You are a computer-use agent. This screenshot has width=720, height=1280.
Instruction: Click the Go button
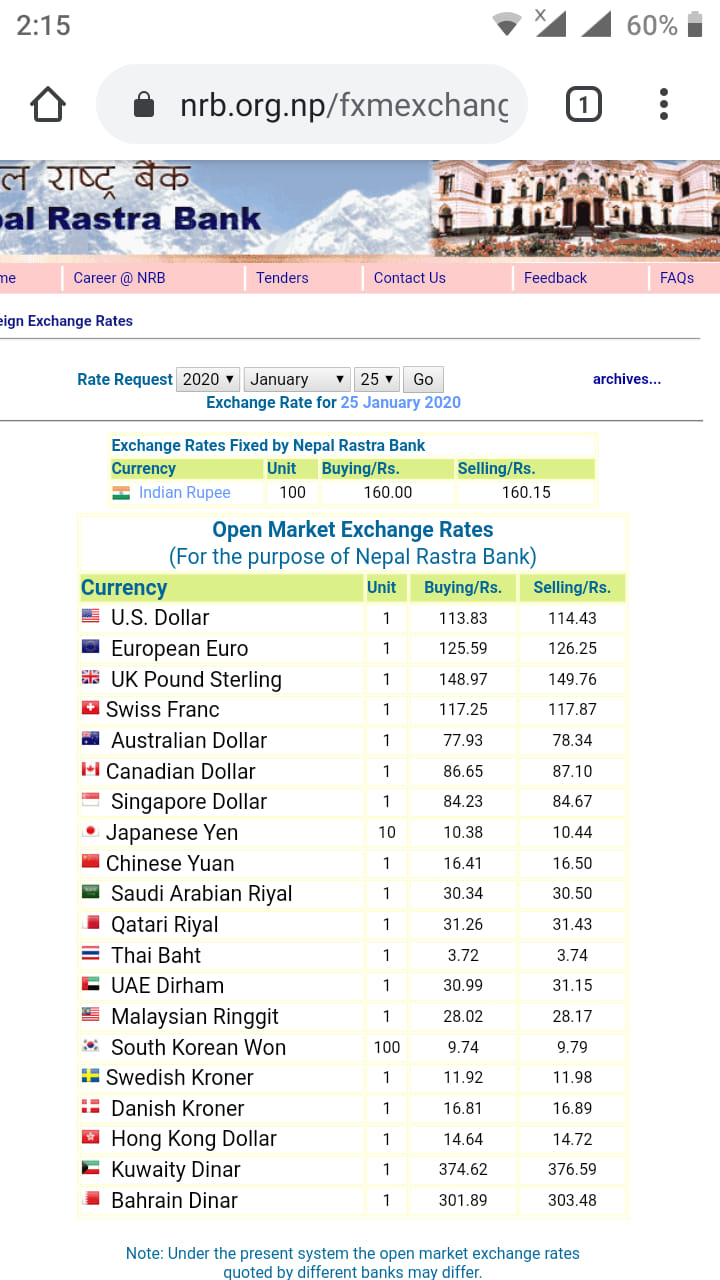coord(423,379)
